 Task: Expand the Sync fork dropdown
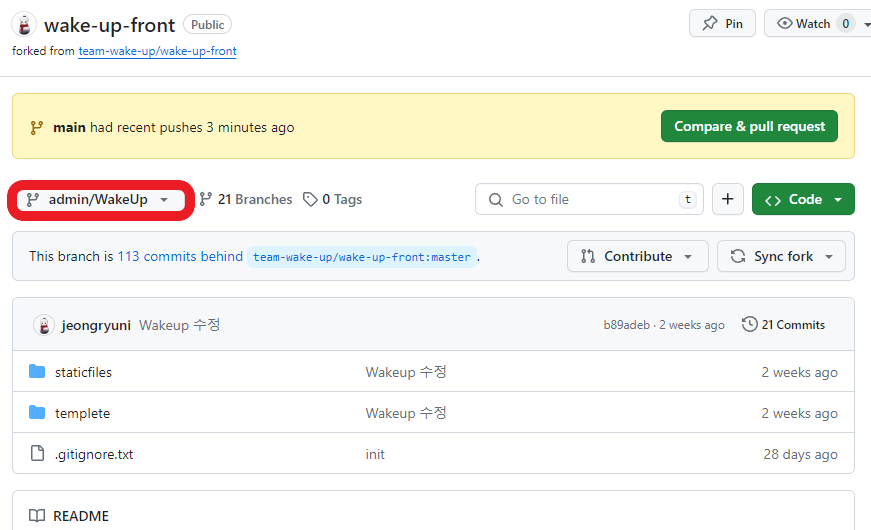point(781,256)
